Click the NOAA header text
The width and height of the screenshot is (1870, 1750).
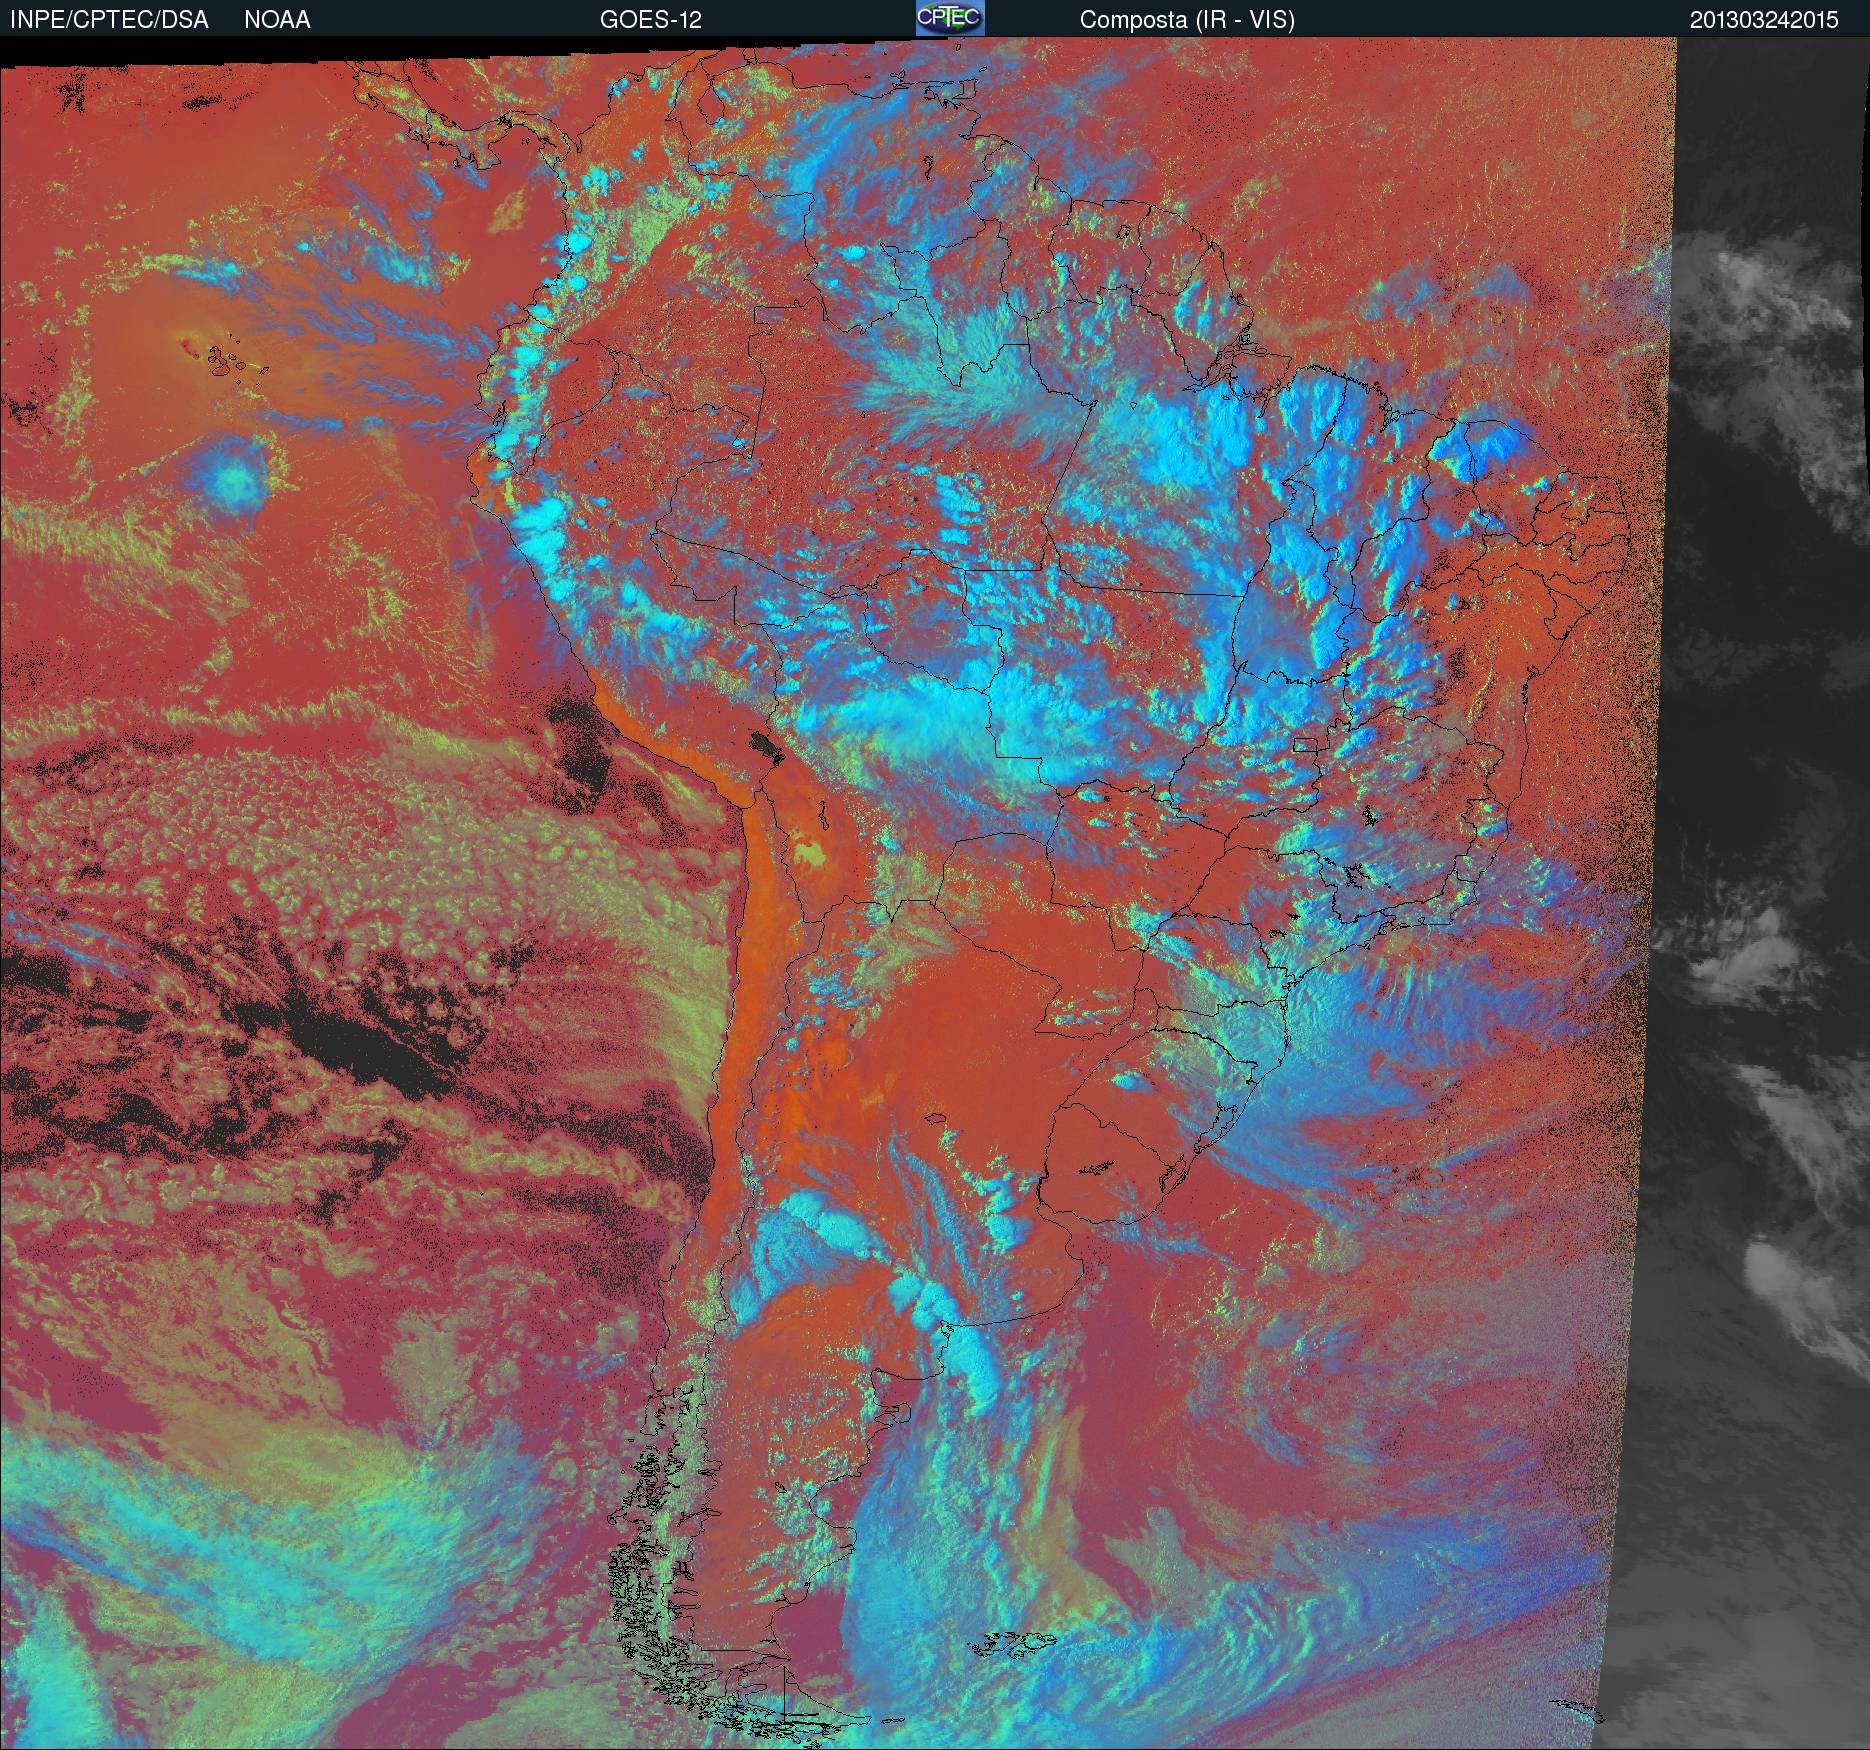tap(277, 20)
